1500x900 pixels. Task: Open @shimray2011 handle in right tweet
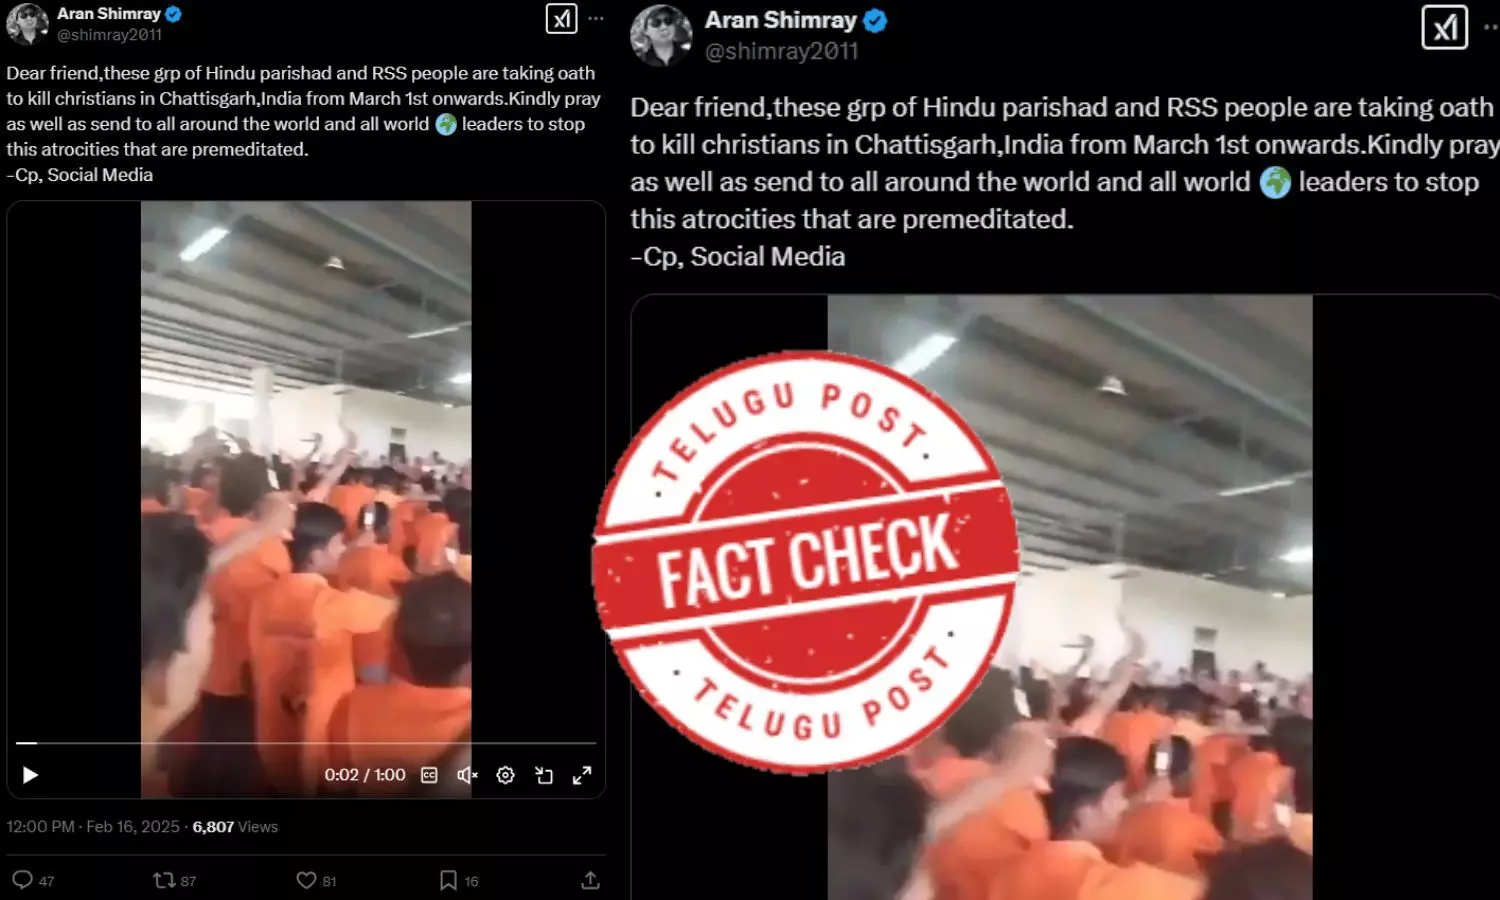pos(781,51)
